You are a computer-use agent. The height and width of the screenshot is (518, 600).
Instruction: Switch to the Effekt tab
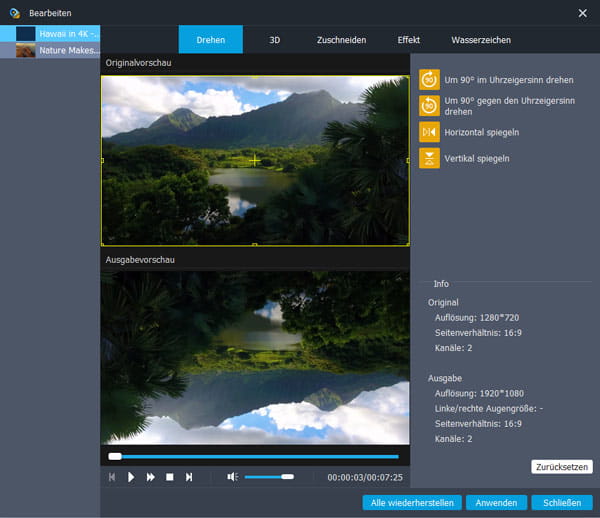point(409,40)
